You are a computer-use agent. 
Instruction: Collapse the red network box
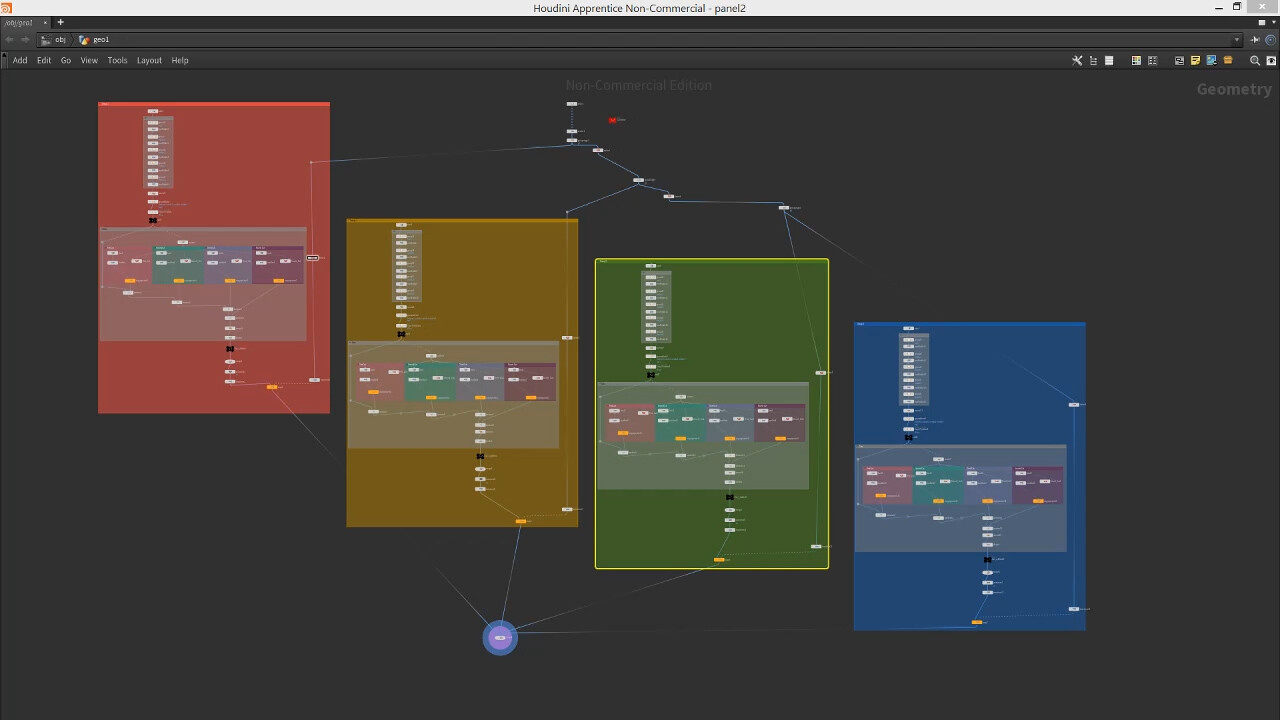click(x=102, y=105)
